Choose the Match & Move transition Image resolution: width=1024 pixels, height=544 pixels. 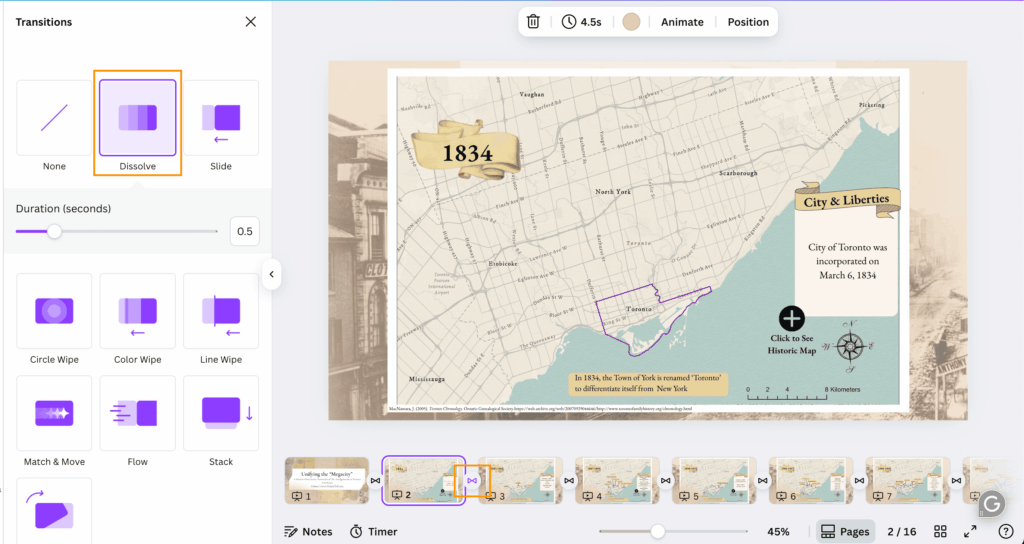(x=54, y=413)
